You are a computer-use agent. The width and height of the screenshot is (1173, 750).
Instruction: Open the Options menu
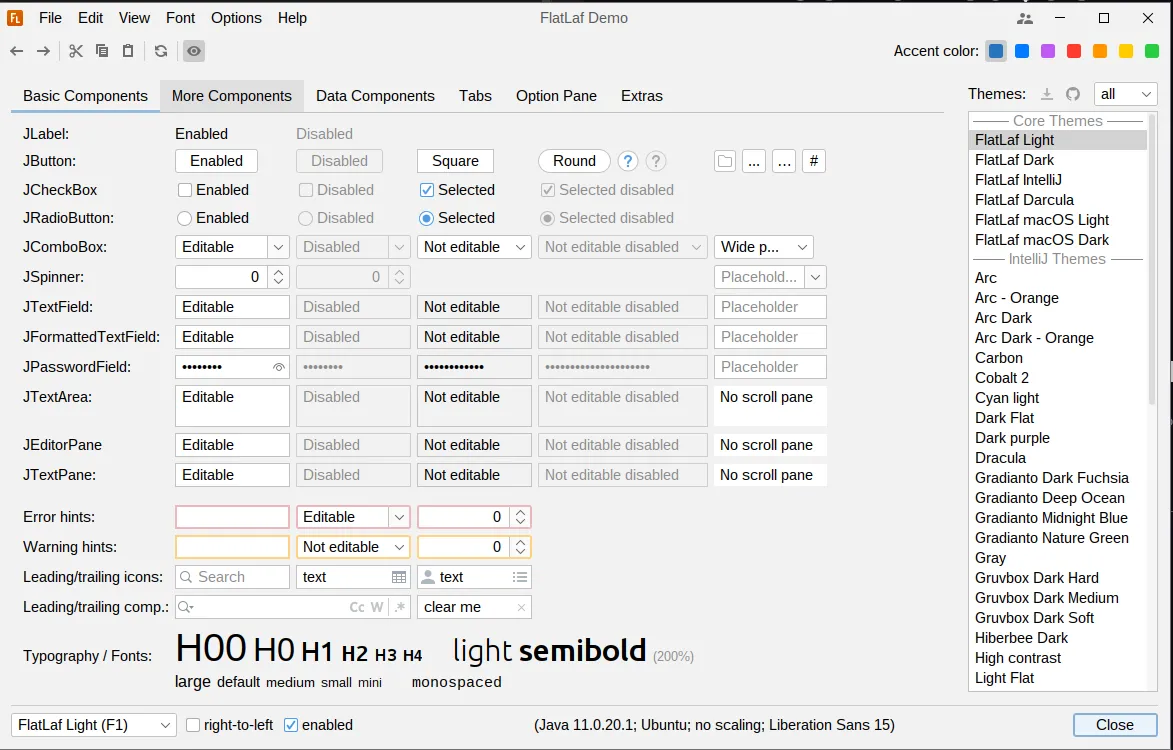point(236,18)
